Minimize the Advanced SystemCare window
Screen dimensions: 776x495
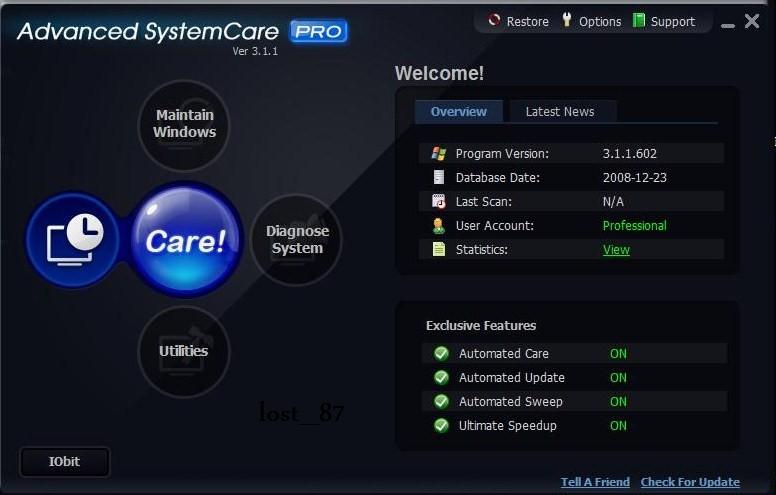click(728, 25)
